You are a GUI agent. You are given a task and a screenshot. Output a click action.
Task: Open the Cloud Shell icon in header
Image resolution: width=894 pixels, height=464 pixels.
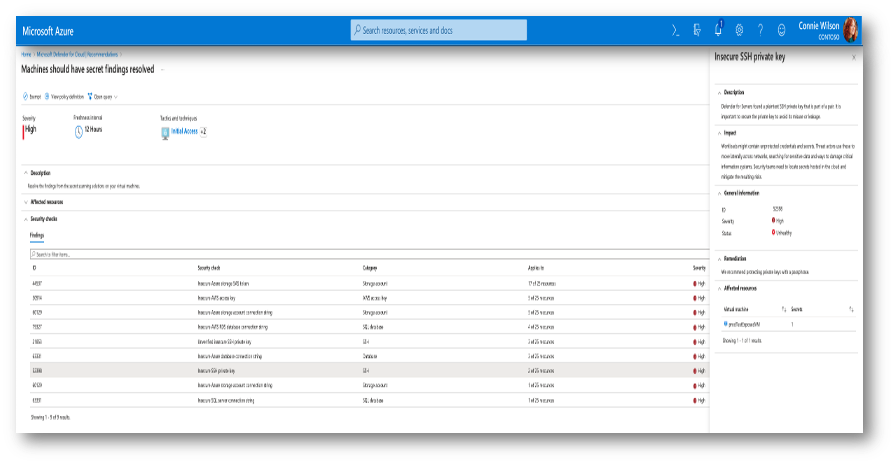pos(676,30)
